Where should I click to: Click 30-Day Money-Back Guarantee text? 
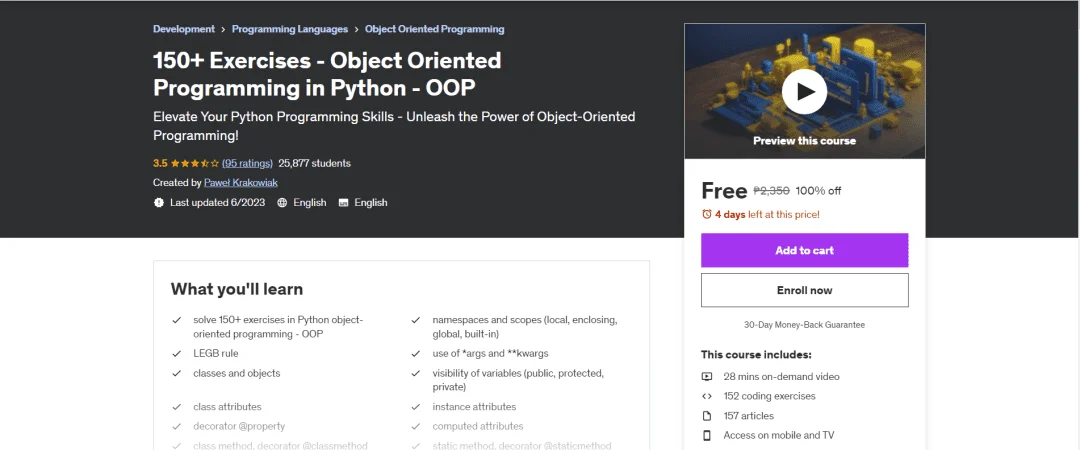tap(804, 325)
